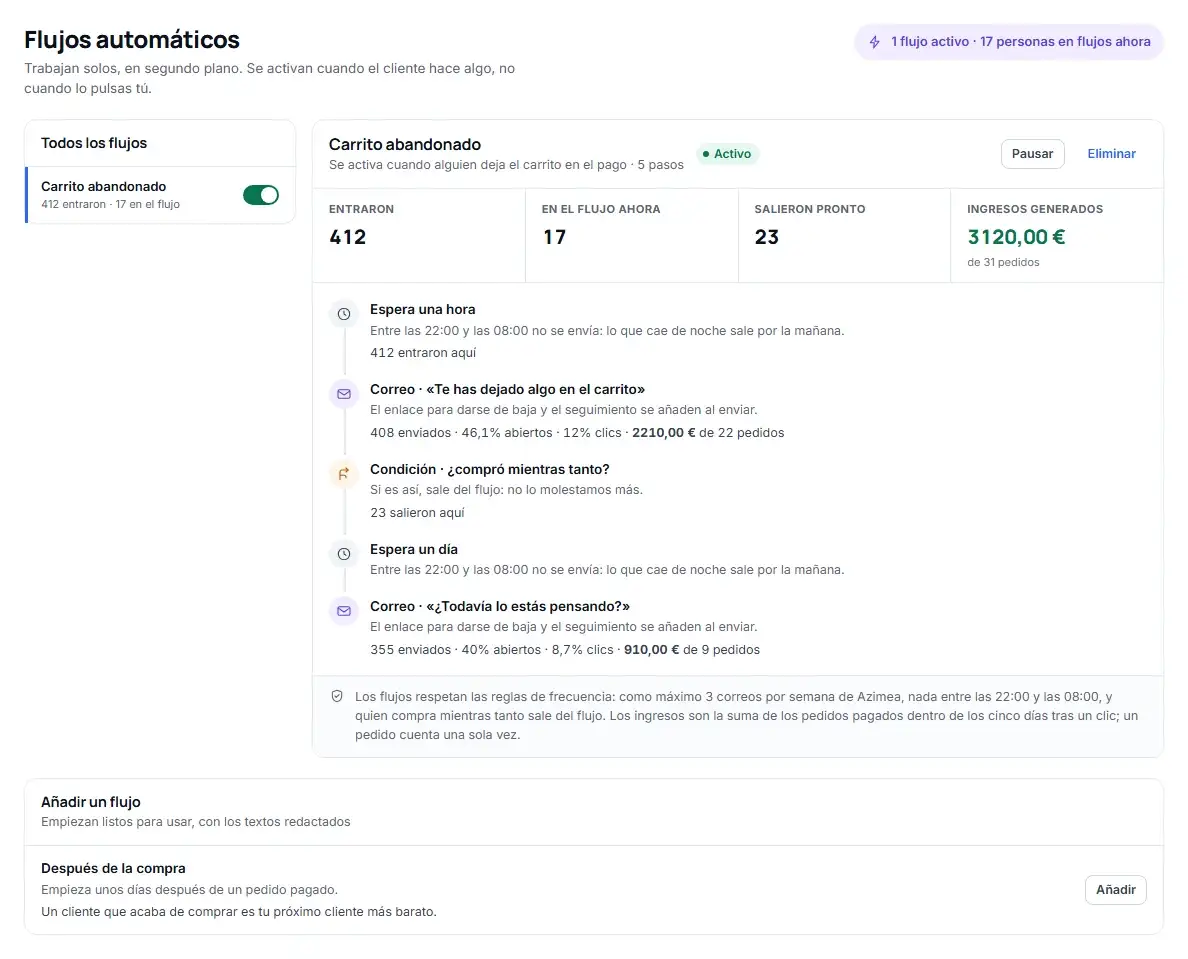Click the '355 enviados' stats line
This screenshot has width=1188, height=959.
[x=564, y=650]
